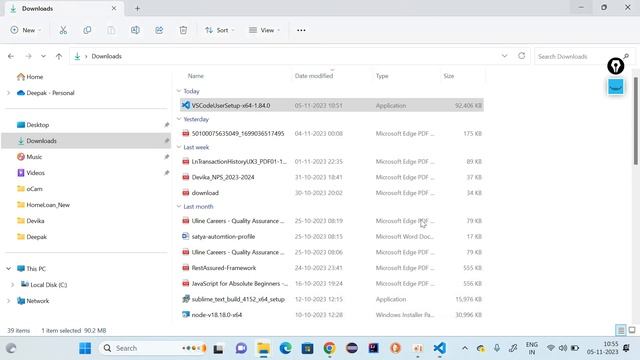Viewport: 640px width, 360px height.
Task: Open the View dropdown
Action: pyautogui.click(x=264, y=30)
